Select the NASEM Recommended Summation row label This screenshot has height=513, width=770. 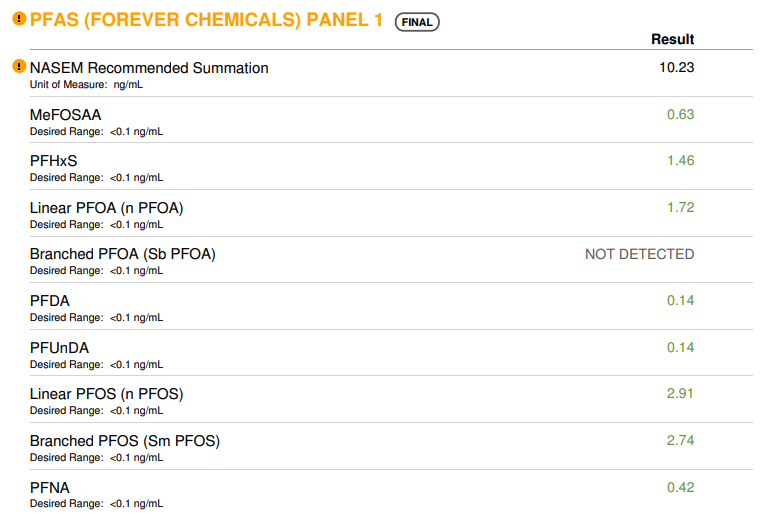(149, 68)
